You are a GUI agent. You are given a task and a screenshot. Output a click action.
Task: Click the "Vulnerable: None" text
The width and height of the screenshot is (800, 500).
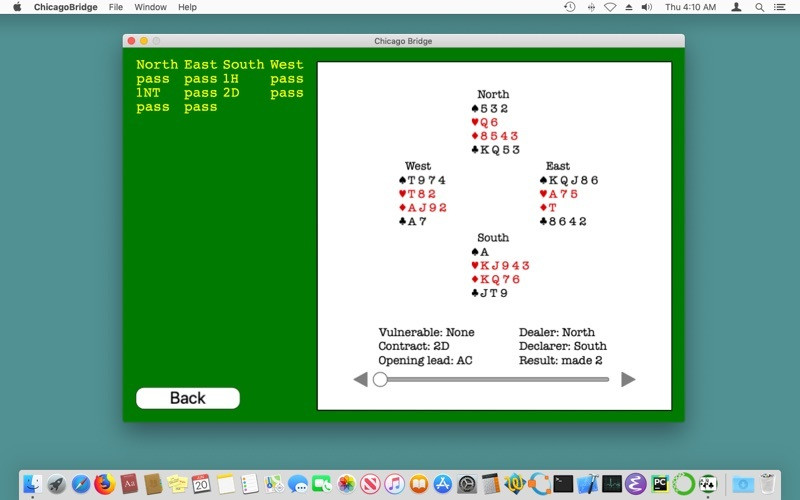[x=427, y=332]
